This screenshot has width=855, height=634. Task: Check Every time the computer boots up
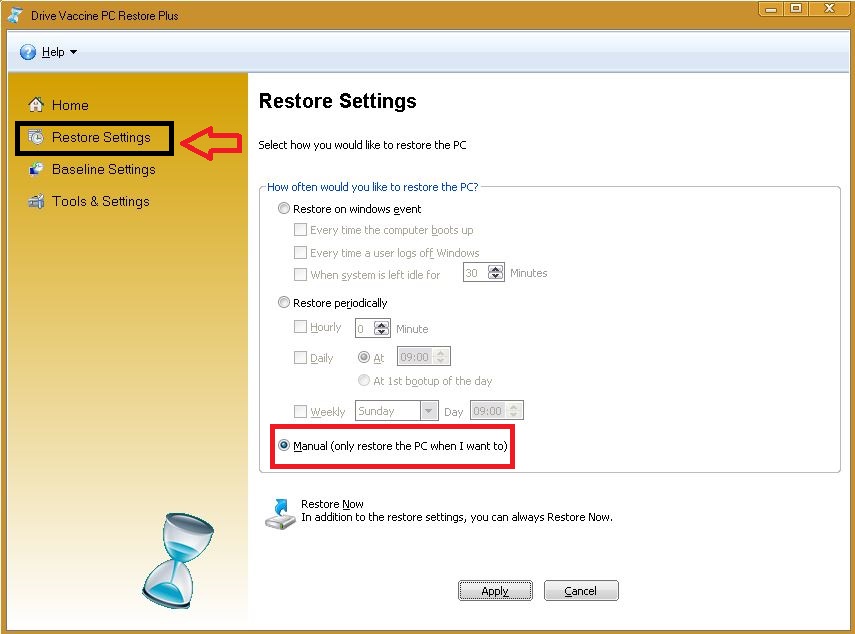[300, 230]
